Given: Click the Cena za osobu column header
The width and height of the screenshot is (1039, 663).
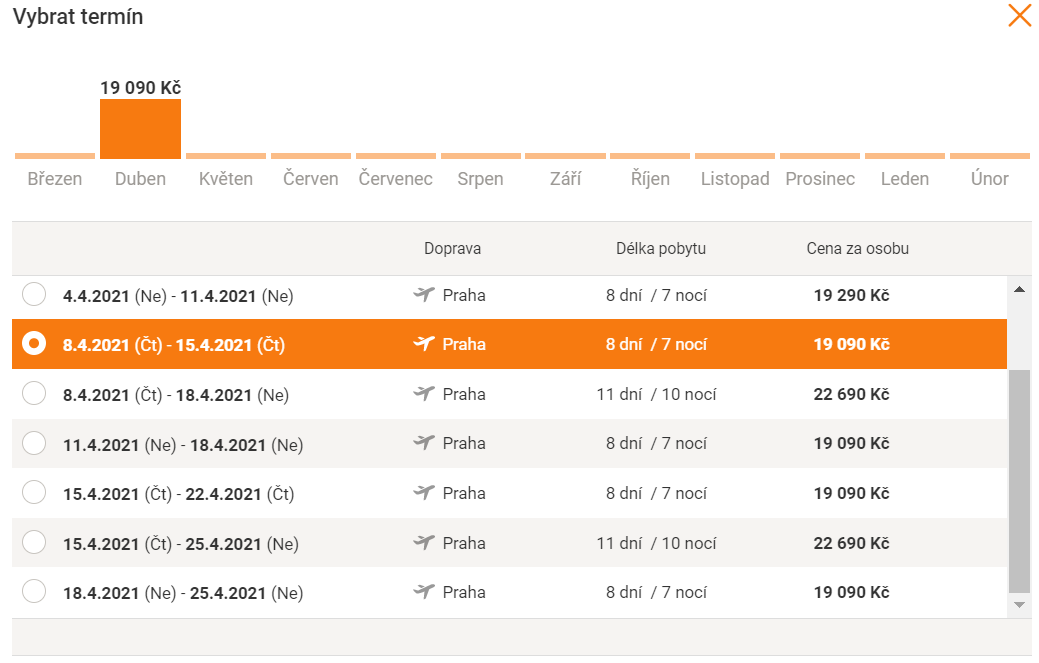Looking at the screenshot, I should click(x=857, y=249).
